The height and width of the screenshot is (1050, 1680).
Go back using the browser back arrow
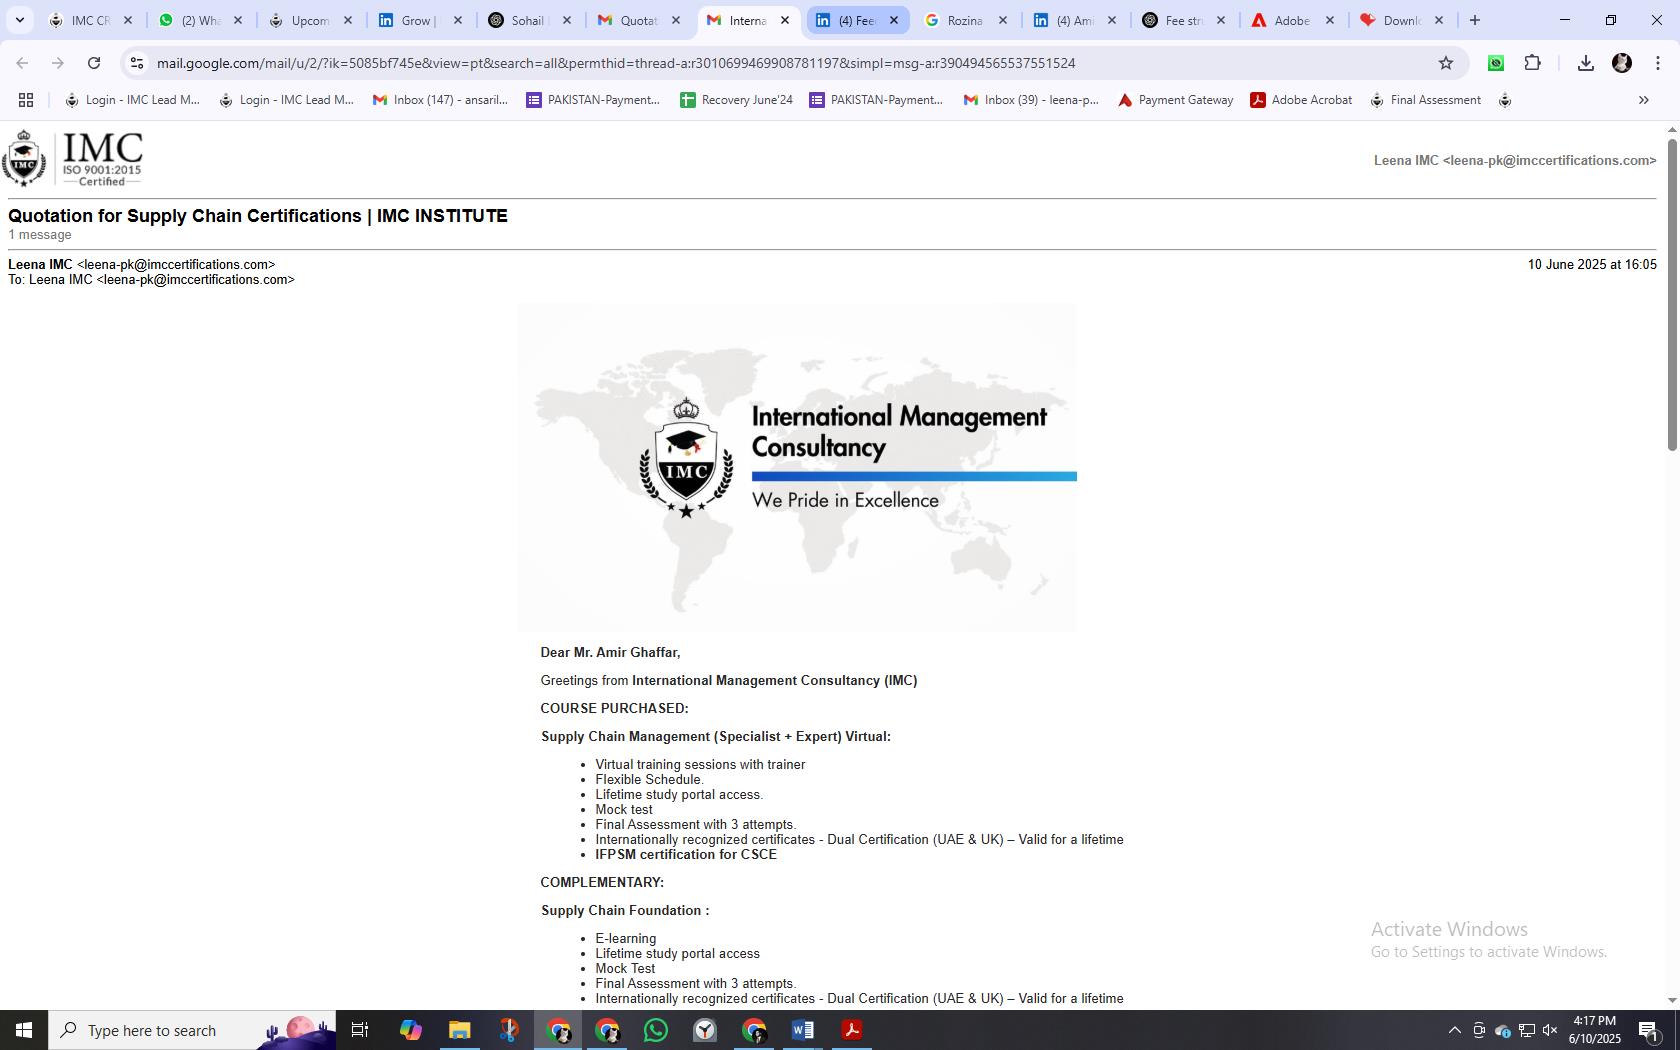[x=22, y=63]
